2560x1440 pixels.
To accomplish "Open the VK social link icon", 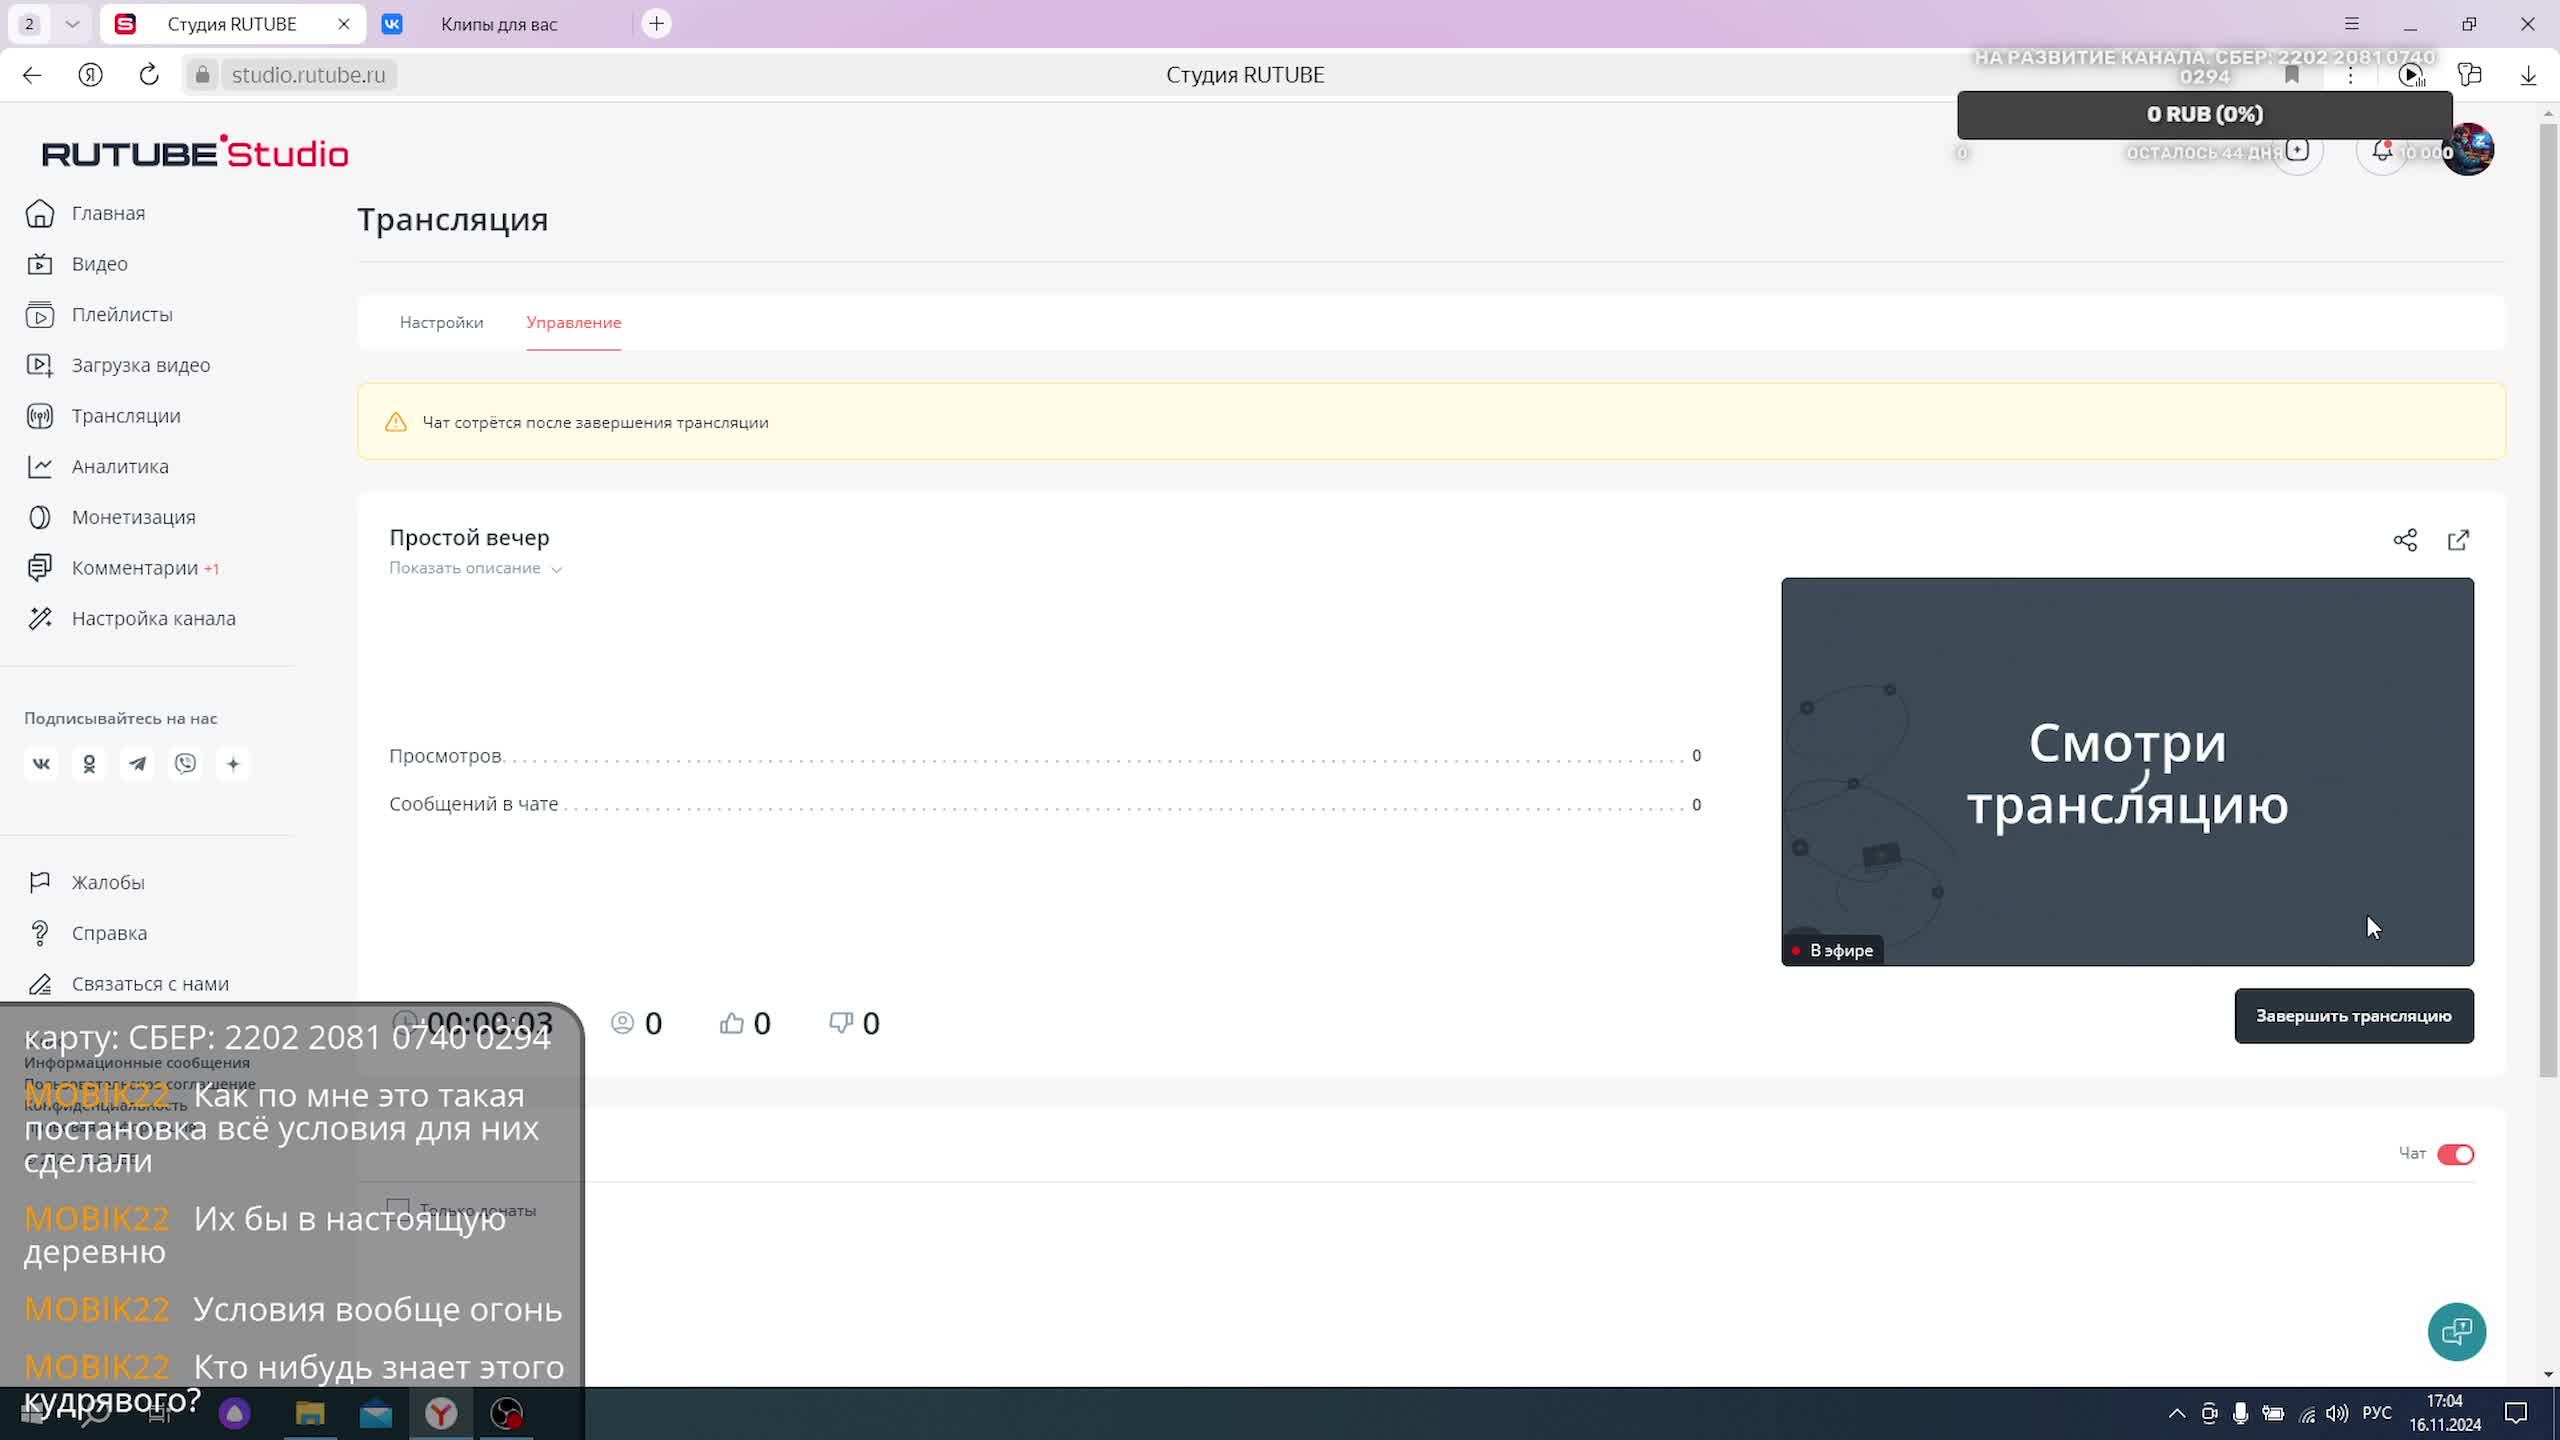I will pyautogui.click(x=41, y=764).
